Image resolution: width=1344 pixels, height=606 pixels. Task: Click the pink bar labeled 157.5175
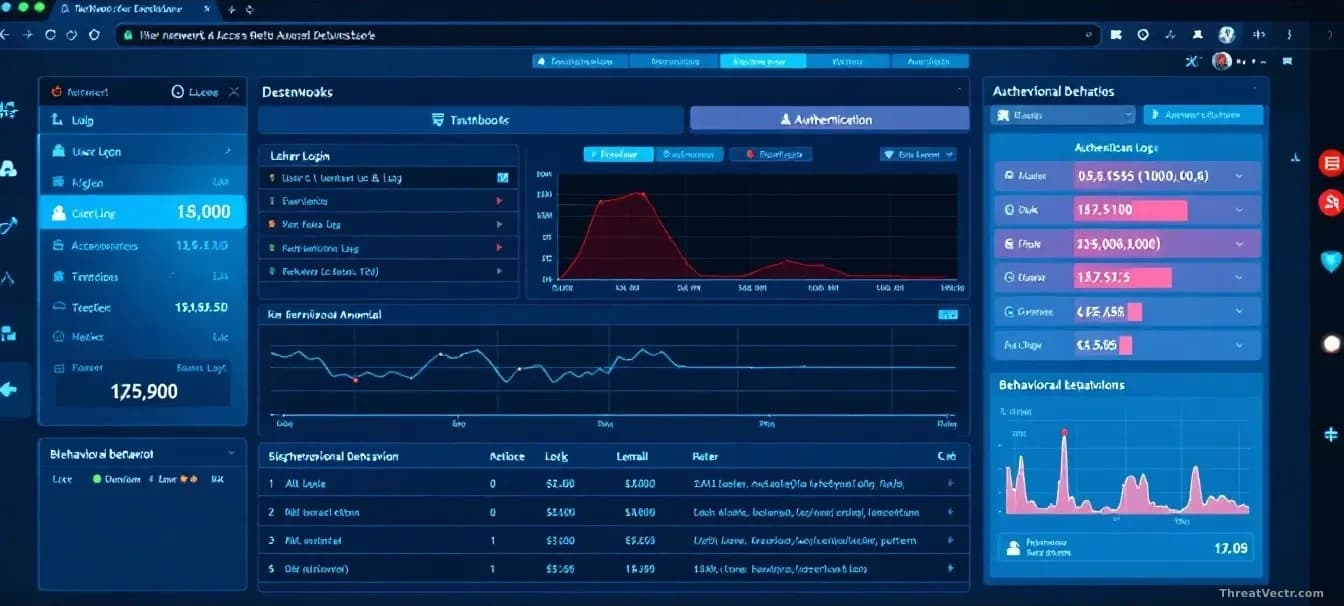coord(1122,277)
